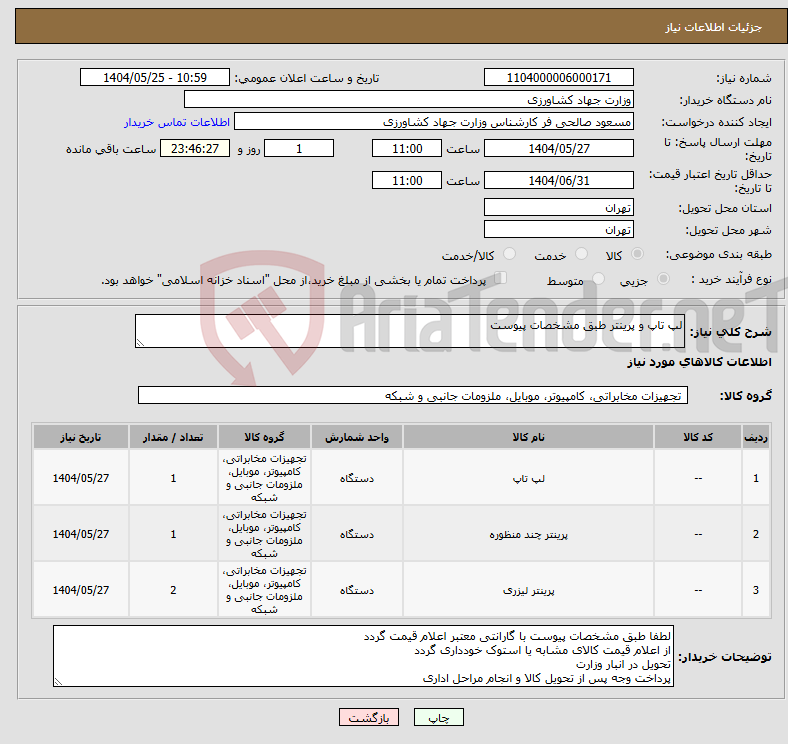This screenshot has height=744, width=788.
Task: Click row number 3 cell
Action: pos(756,590)
